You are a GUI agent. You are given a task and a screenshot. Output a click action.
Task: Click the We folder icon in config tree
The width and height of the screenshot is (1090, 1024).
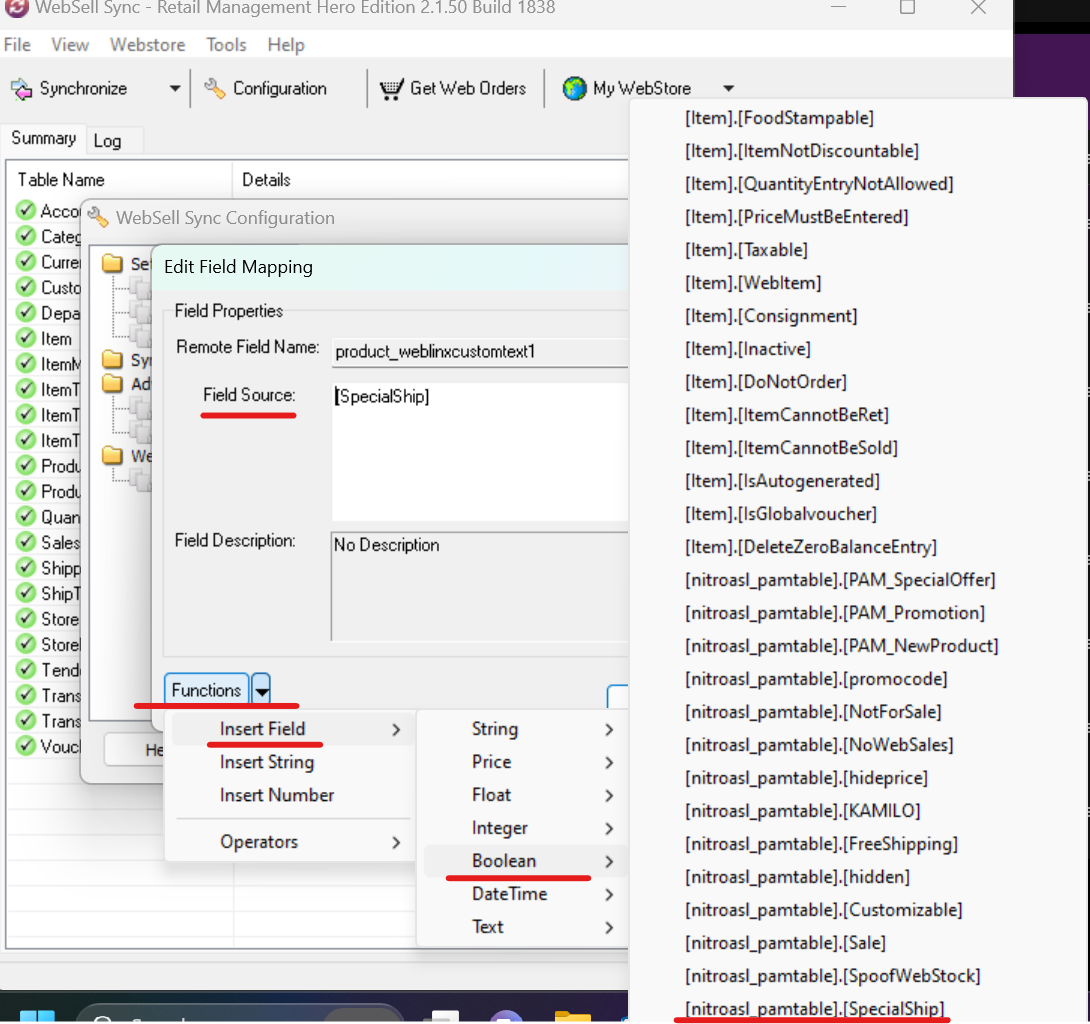[x=112, y=456]
